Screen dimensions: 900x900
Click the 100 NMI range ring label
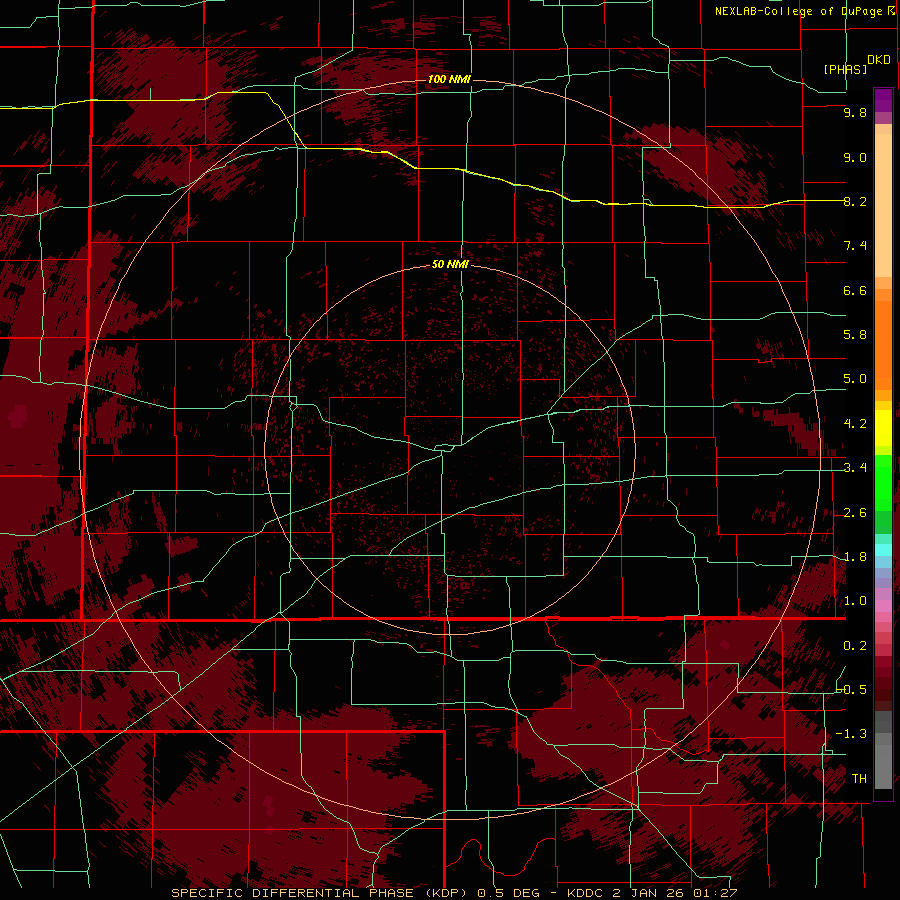[449, 79]
